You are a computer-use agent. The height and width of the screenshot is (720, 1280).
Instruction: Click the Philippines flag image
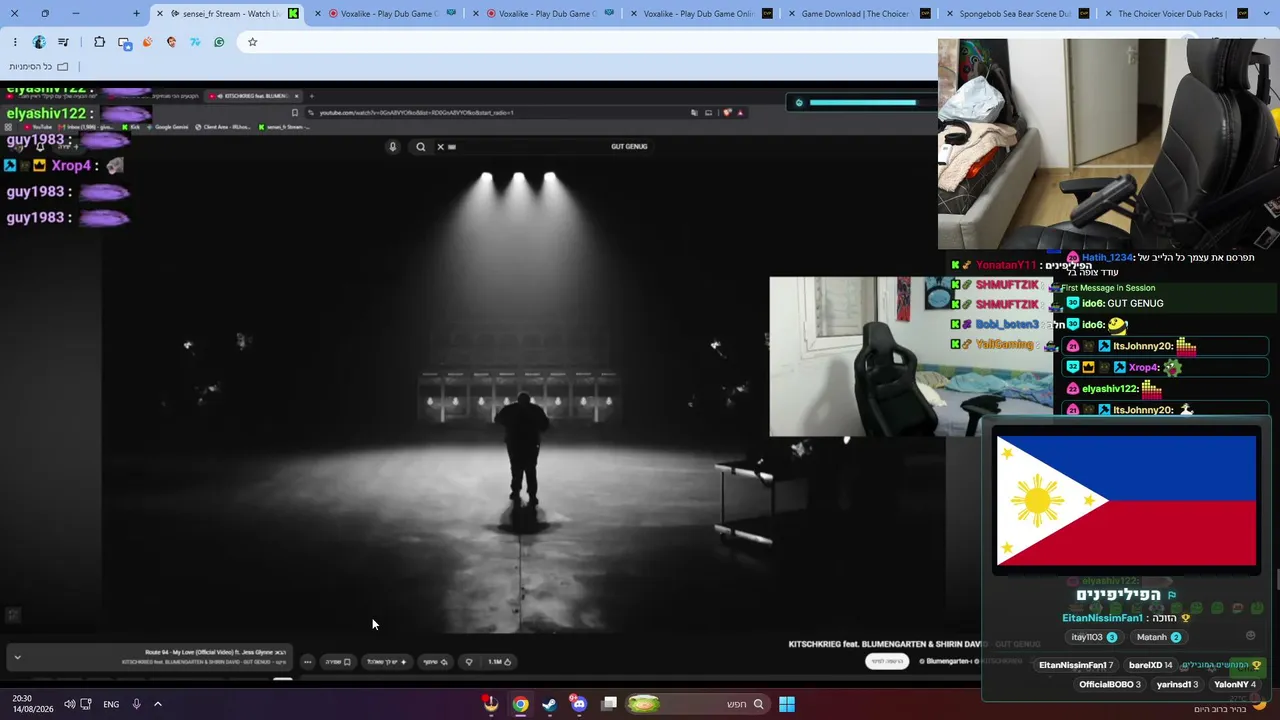pos(1126,501)
